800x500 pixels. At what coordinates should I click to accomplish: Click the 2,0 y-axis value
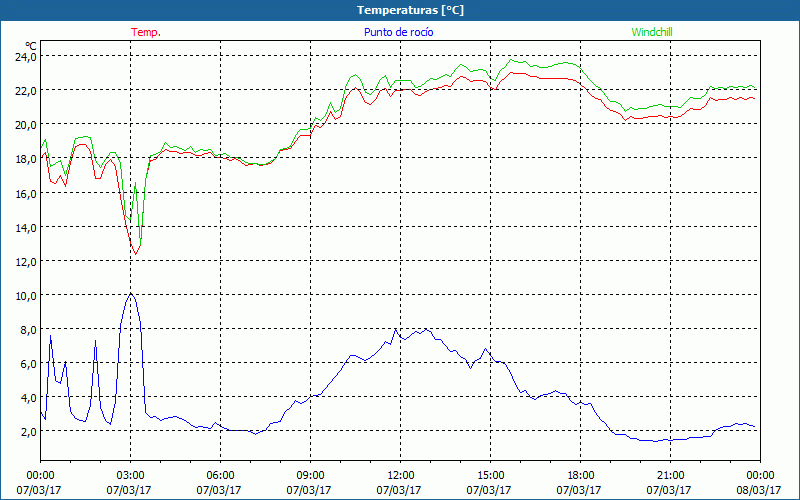point(28,432)
